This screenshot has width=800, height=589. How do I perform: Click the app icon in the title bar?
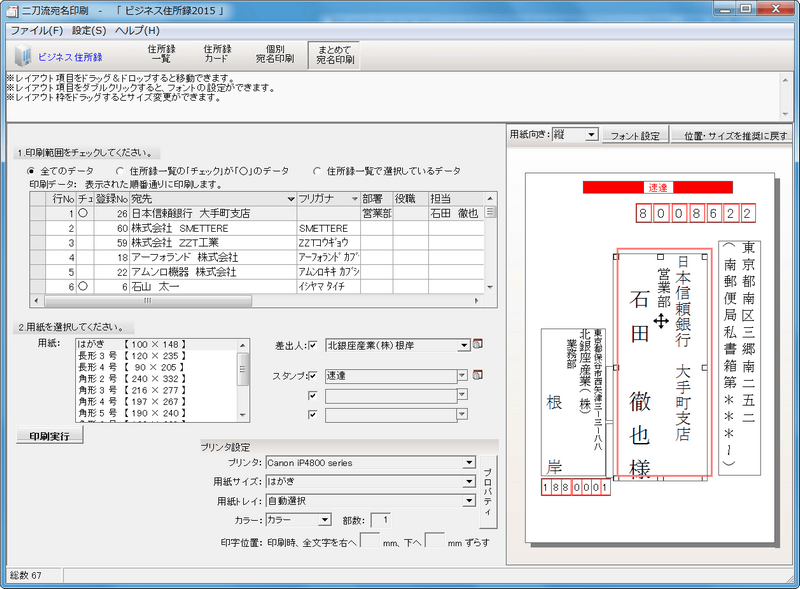point(10,10)
